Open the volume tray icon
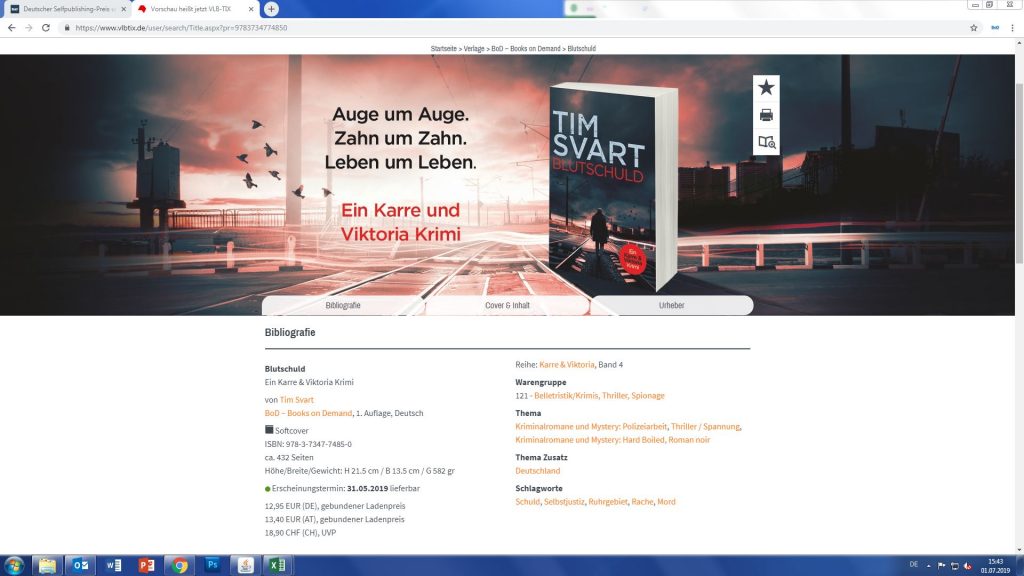 click(967, 566)
